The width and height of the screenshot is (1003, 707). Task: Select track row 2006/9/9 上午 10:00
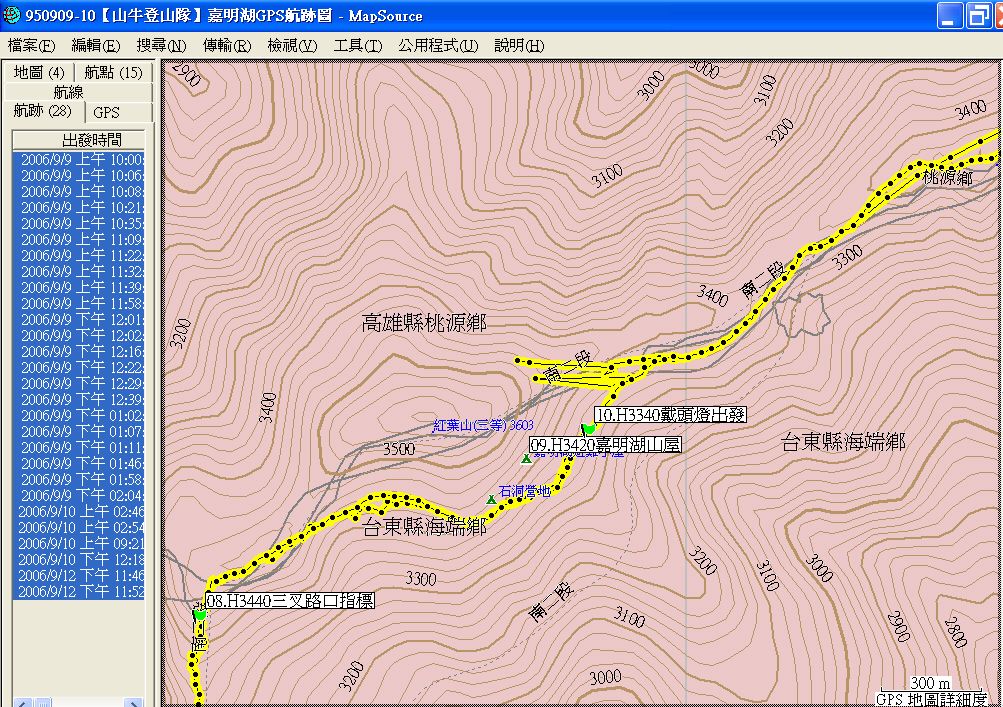point(79,159)
